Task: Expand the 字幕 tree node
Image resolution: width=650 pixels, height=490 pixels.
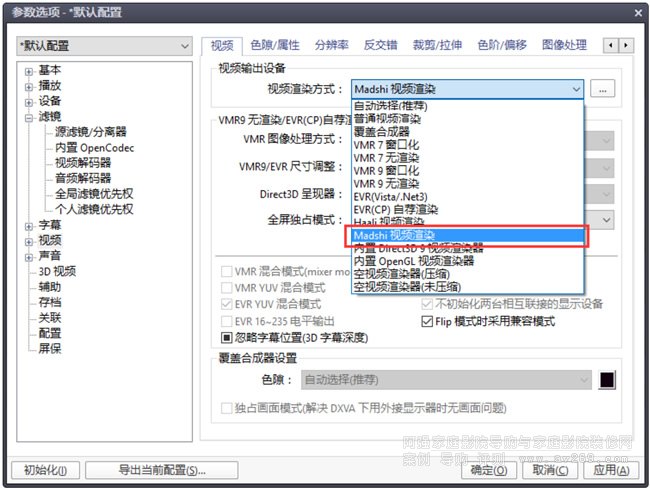Action: pos(29,225)
